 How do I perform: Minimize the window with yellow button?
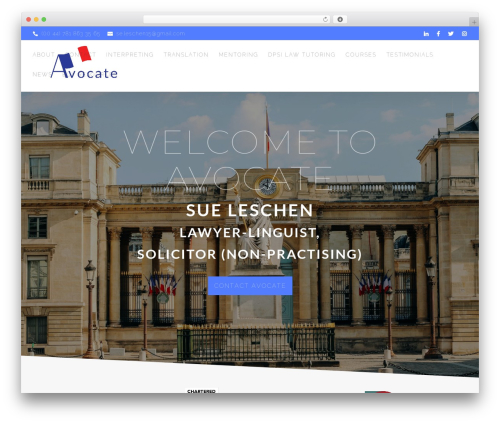tap(36, 19)
